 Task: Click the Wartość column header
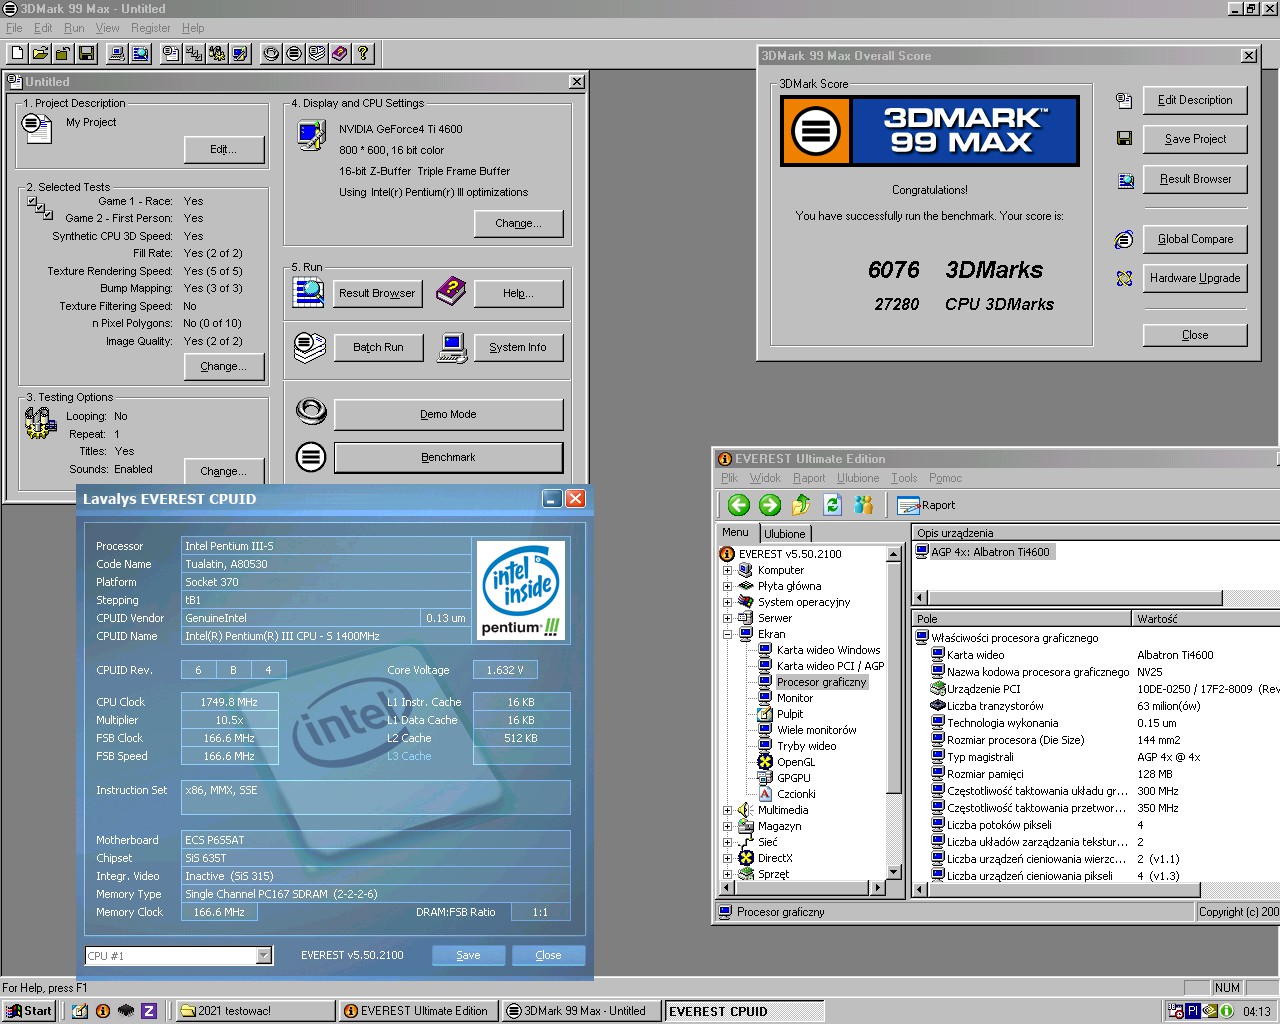click(1206, 619)
